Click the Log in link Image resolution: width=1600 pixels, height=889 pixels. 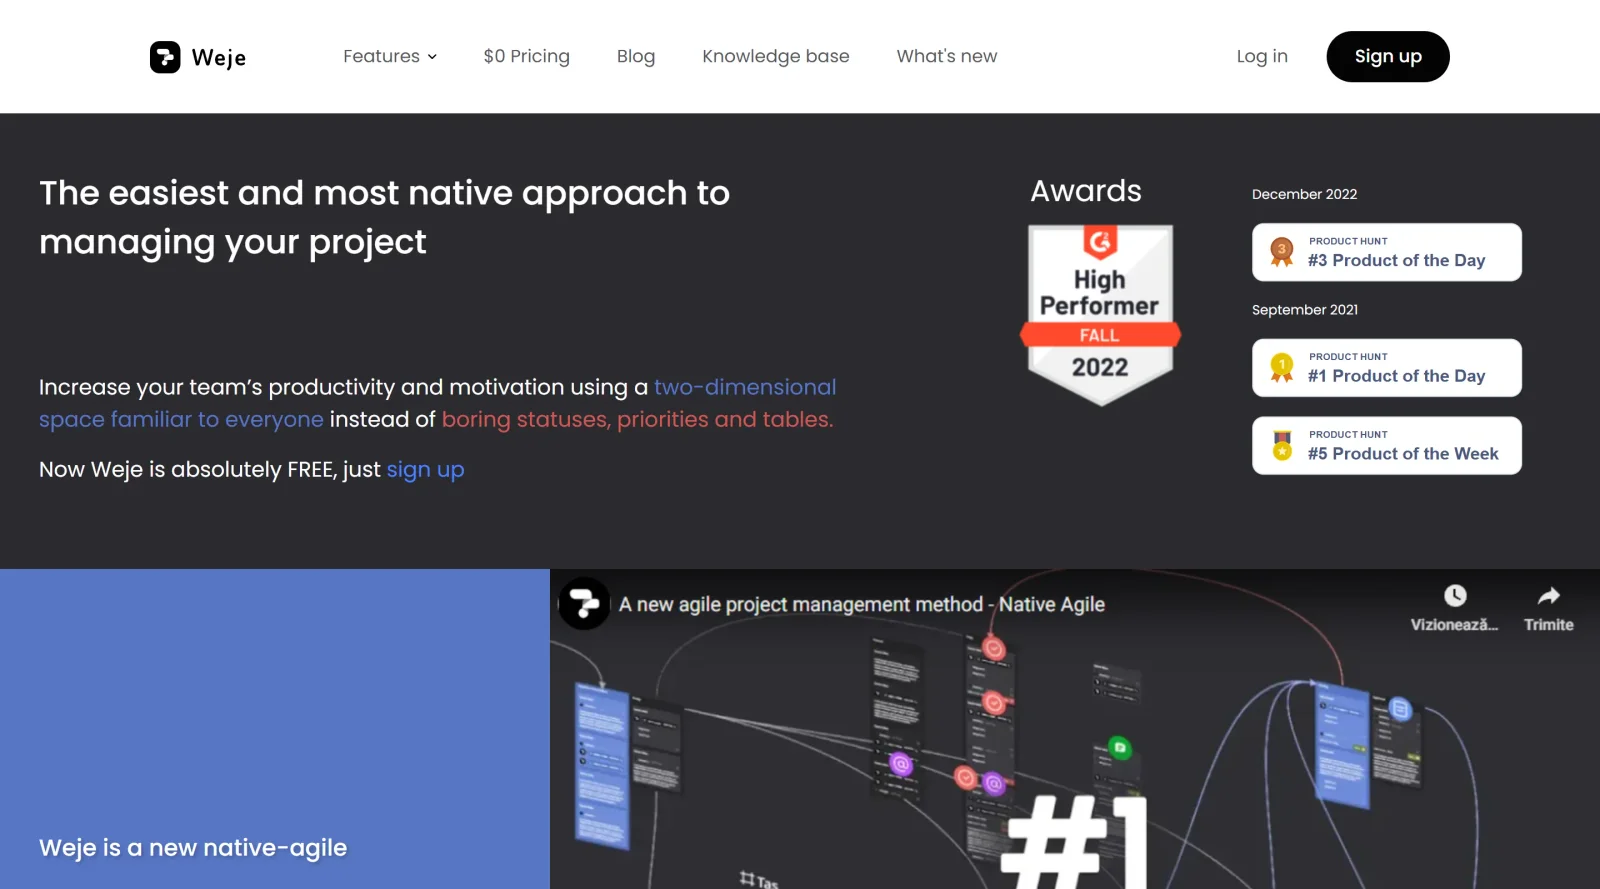point(1262,56)
